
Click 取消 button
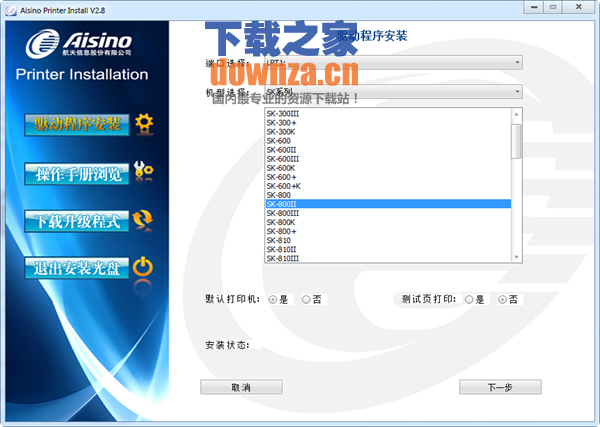pyautogui.click(x=241, y=387)
